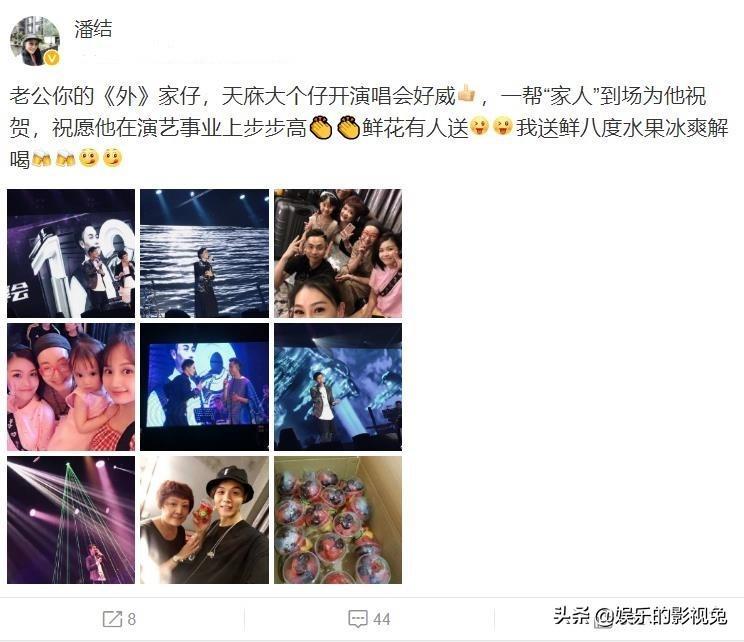Open the selfie photo with baby in pink
Image resolution: width=744 pixels, height=642 pixels.
pos(71,387)
